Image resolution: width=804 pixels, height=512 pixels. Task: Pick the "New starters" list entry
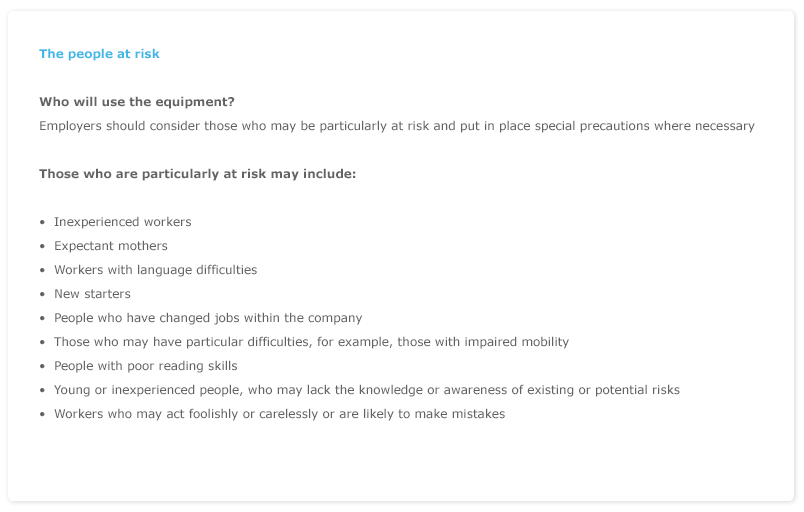point(92,294)
